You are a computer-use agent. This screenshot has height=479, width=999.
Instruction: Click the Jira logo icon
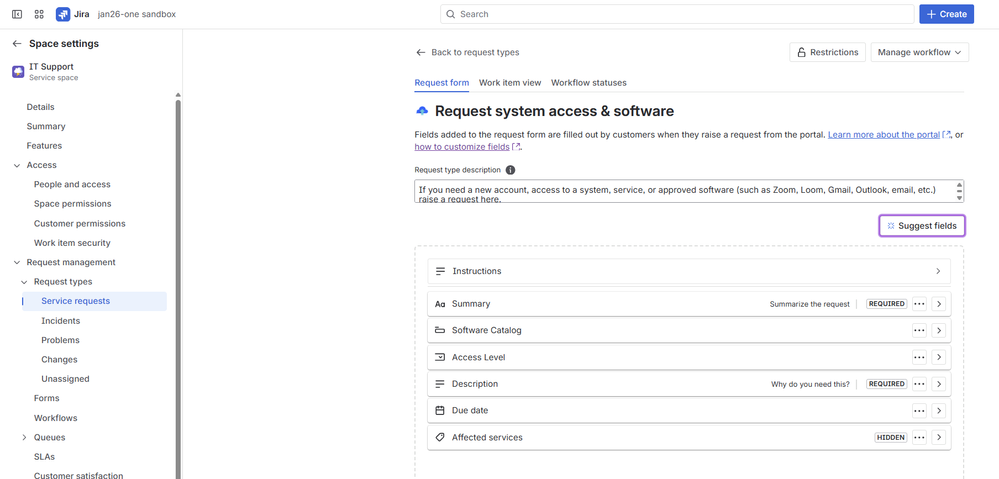(x=63, y=14)
